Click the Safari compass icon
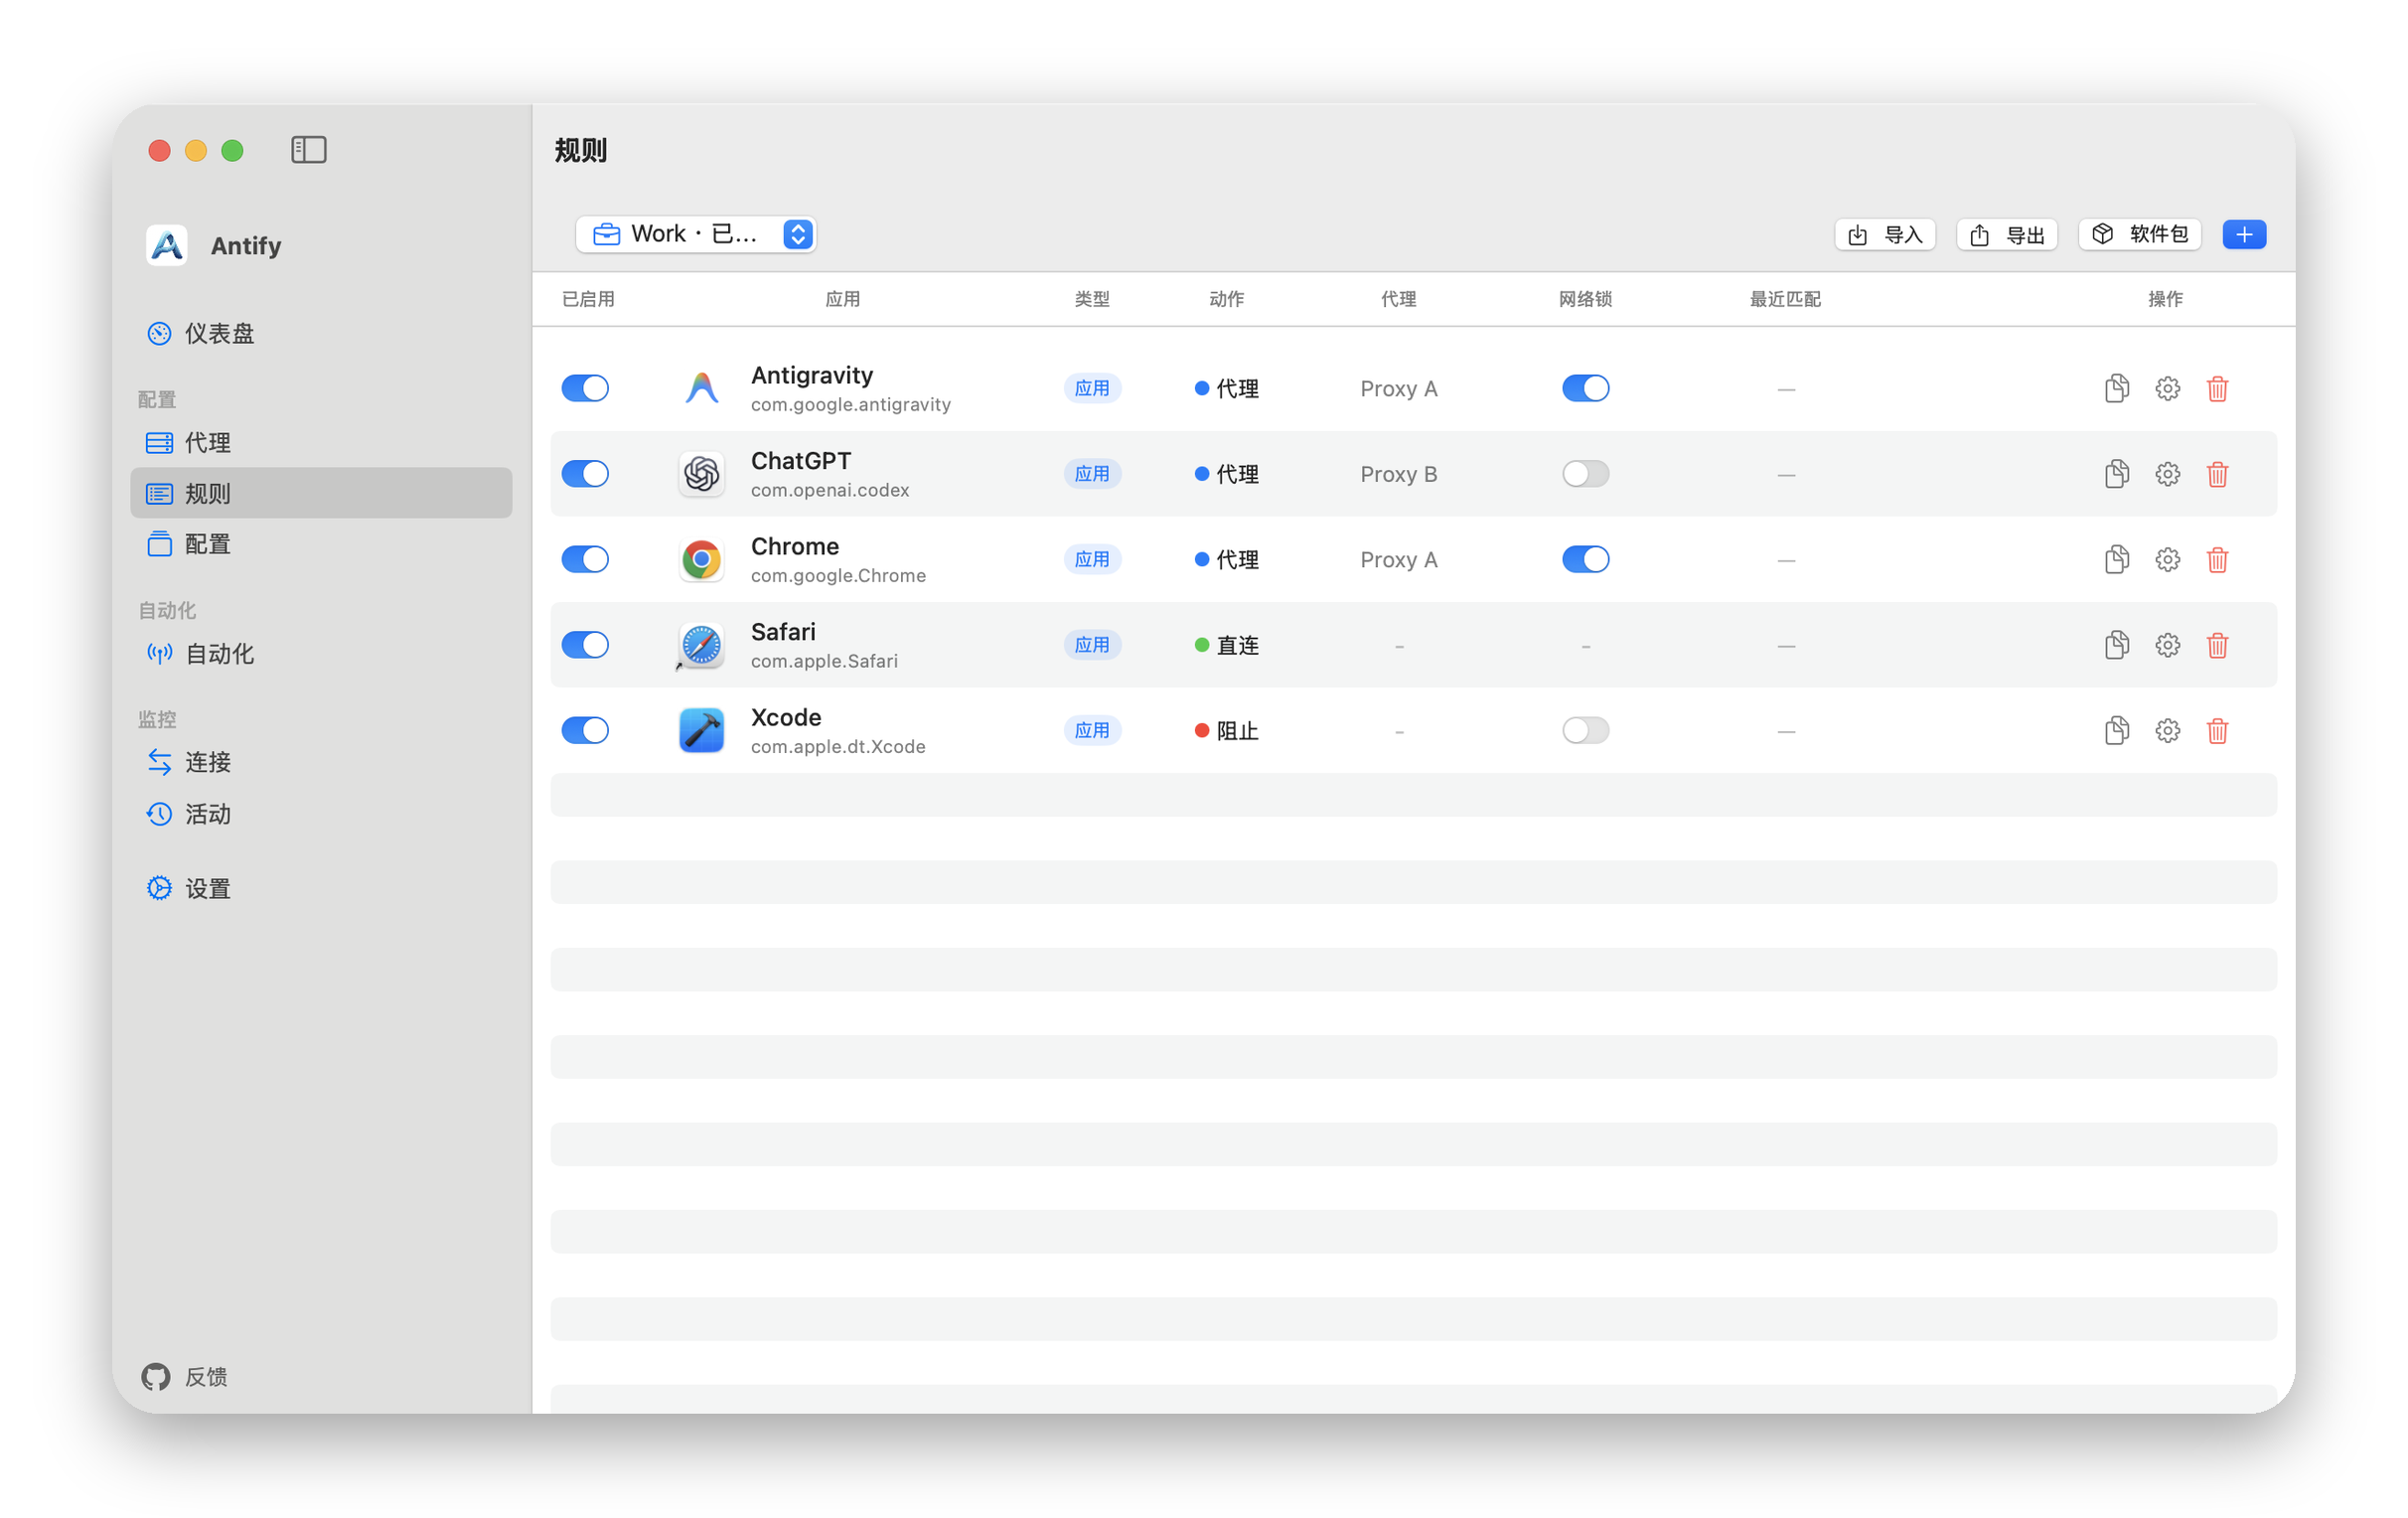The height and width of the screenshot is (1518, 2408). pyautogui.click(x=701, y=645)
